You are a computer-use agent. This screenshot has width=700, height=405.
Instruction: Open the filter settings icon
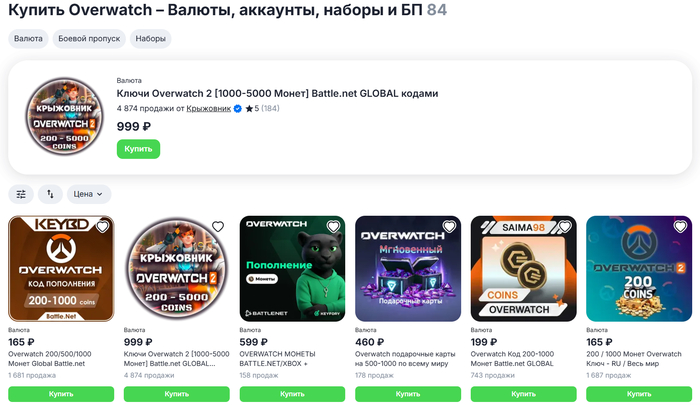pos(21,194)
